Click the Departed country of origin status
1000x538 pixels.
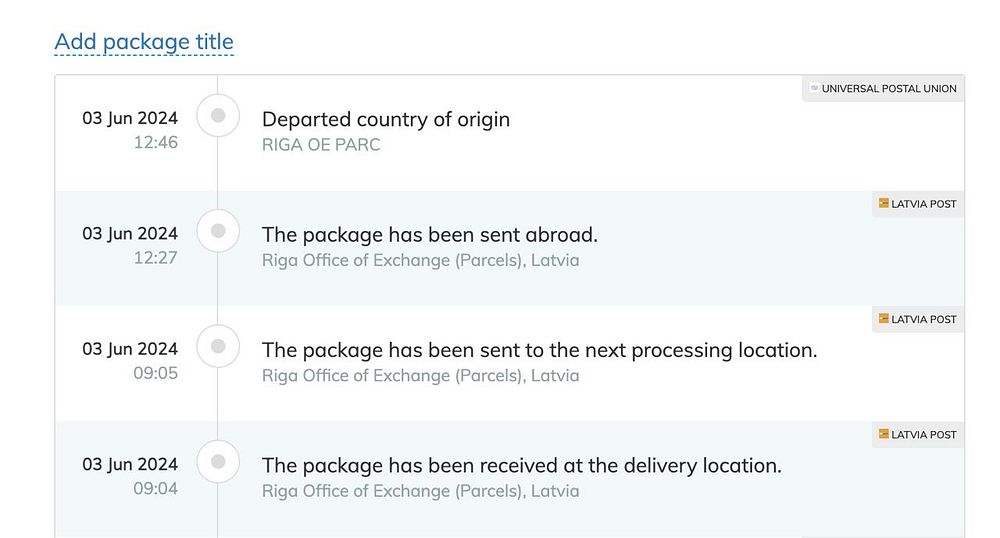(386, 119)
